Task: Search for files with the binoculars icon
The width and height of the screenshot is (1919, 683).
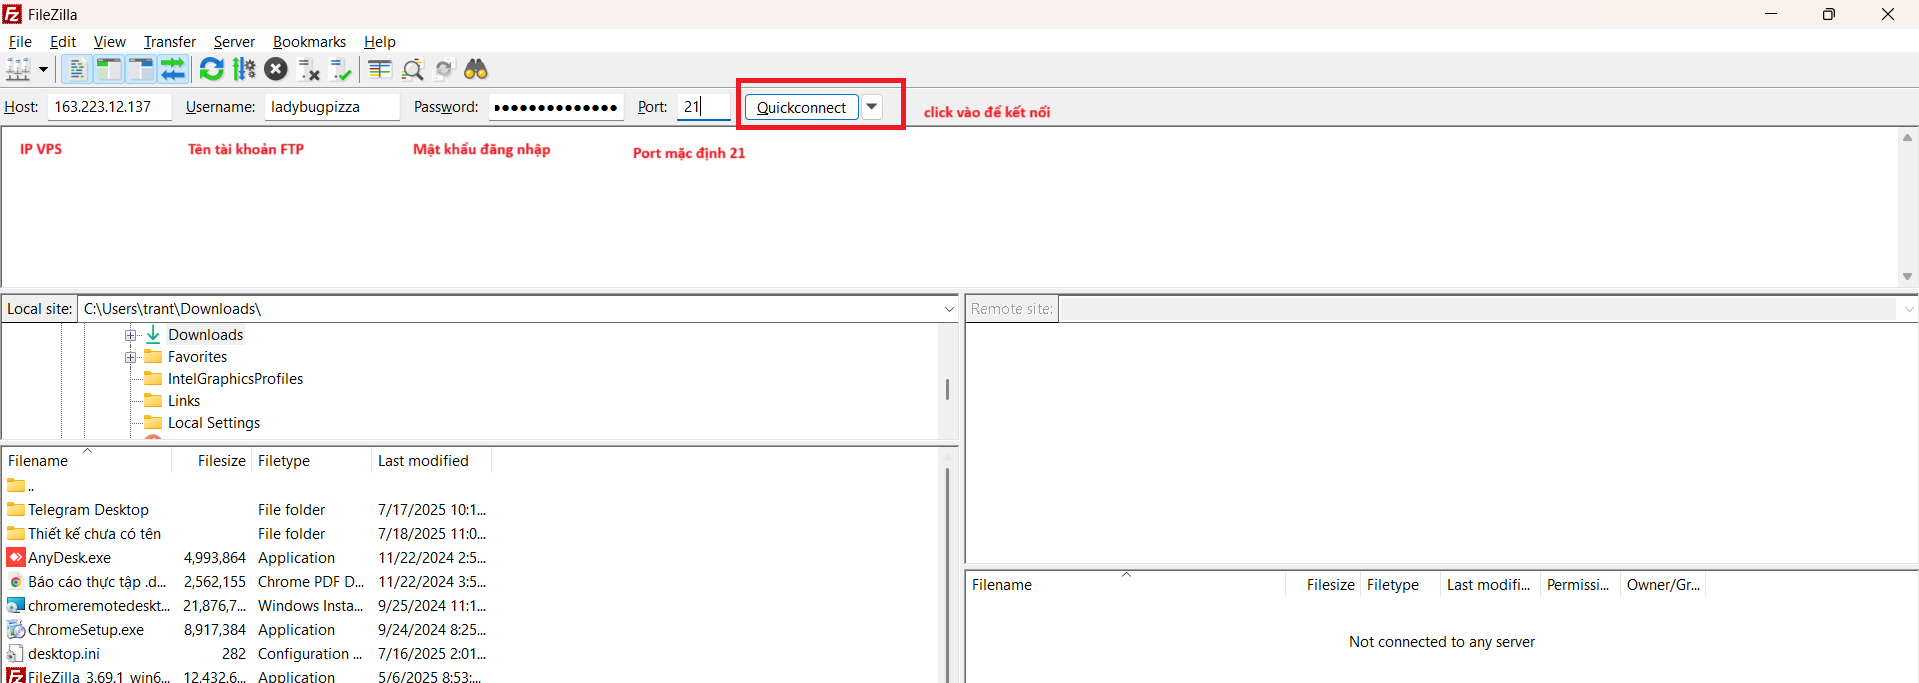Action: [476, 69]
